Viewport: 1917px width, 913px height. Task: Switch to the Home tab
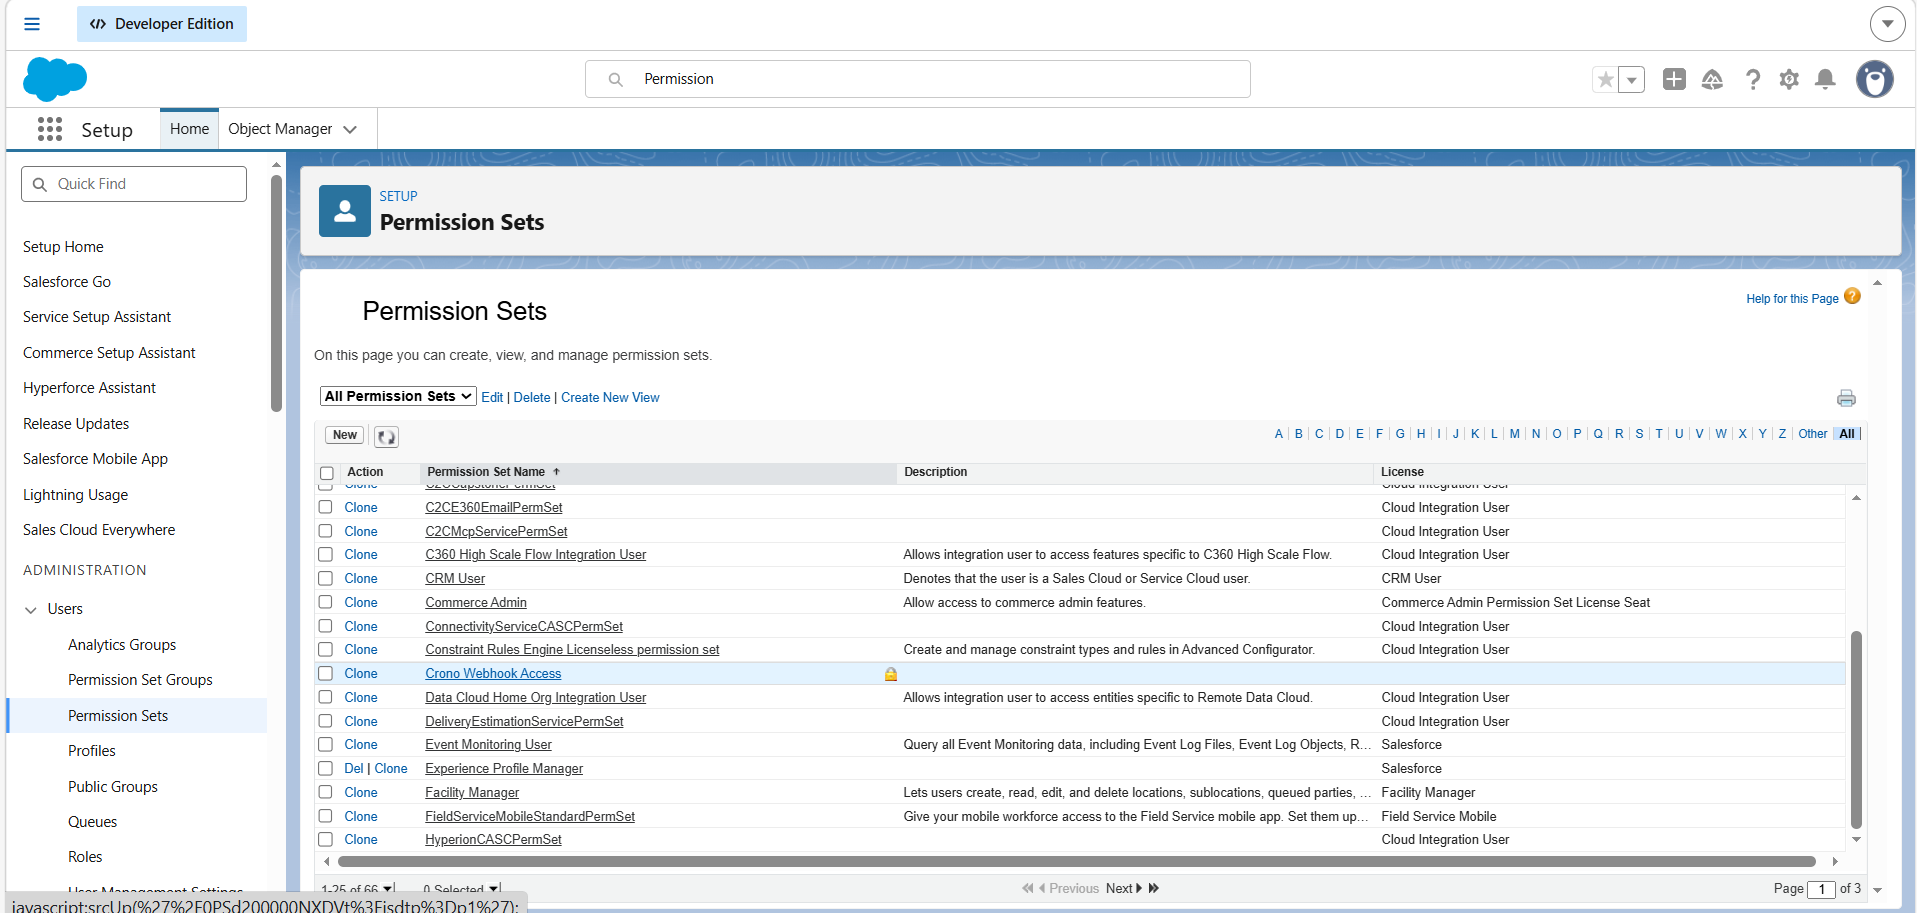[x=189, y=129]
